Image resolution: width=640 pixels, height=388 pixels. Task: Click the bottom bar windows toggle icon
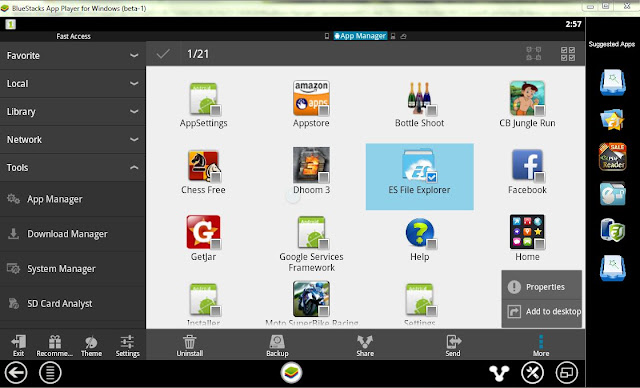(567, 373)
